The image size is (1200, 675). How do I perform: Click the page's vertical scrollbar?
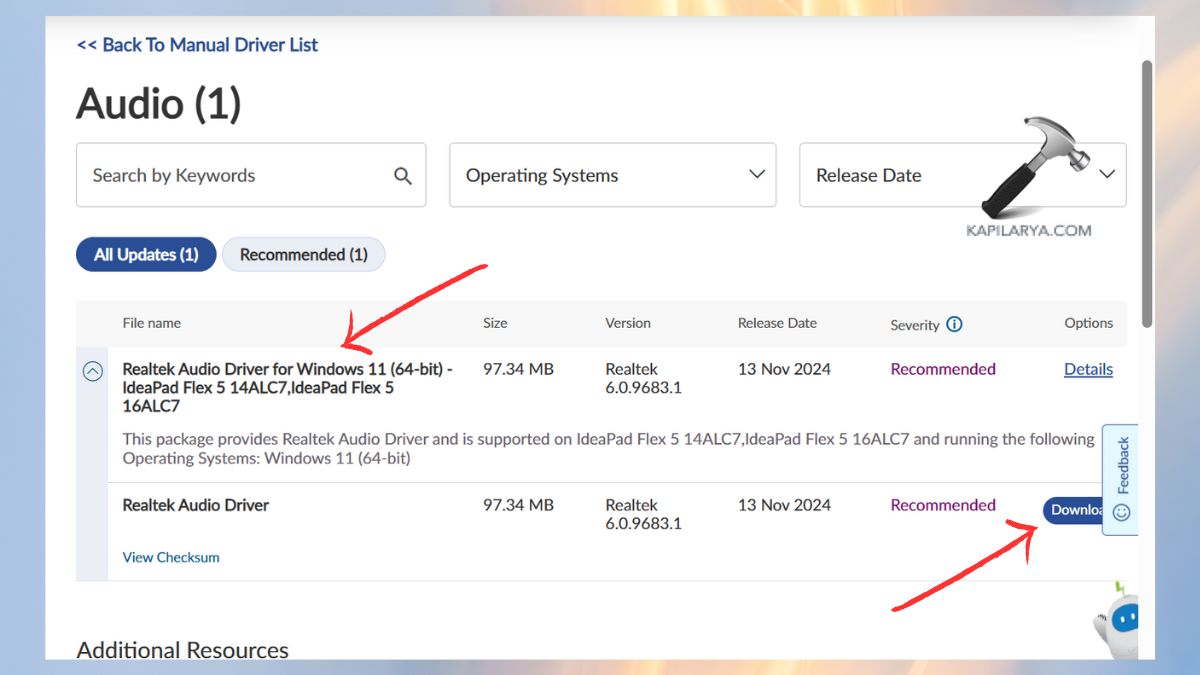(x=1147, y=190)
